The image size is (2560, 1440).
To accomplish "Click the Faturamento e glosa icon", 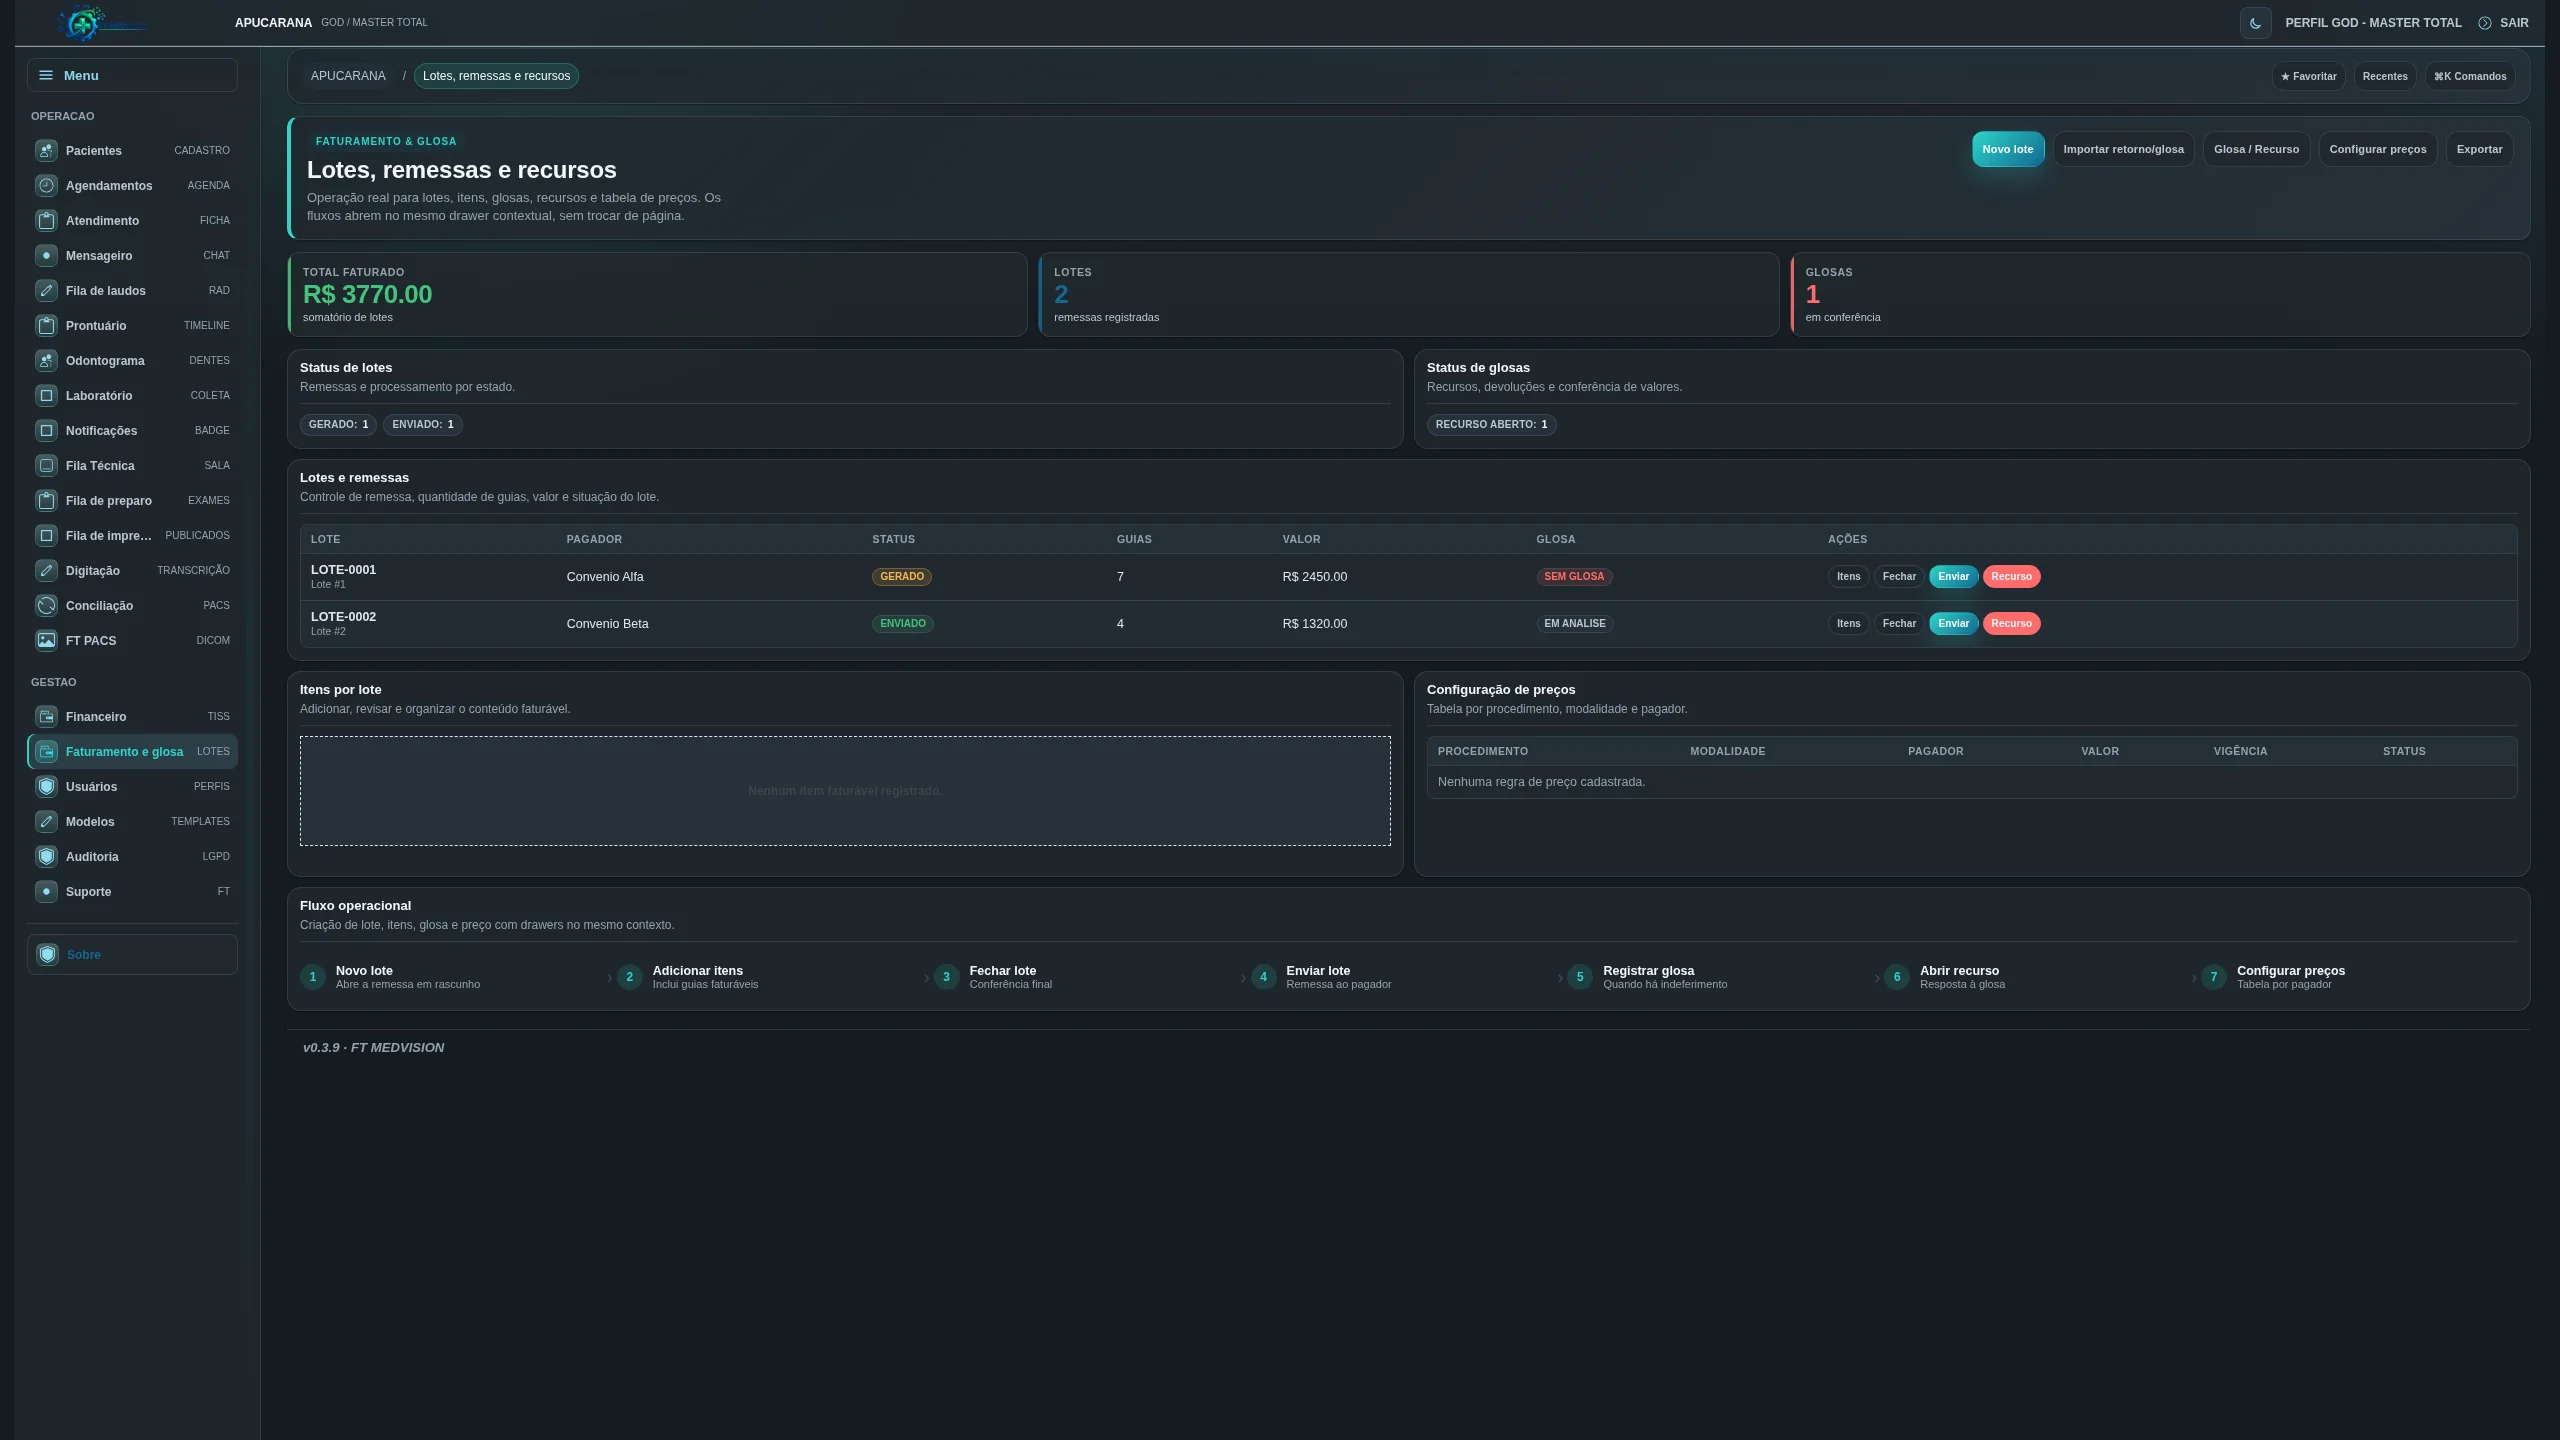I will coord(46,752).
